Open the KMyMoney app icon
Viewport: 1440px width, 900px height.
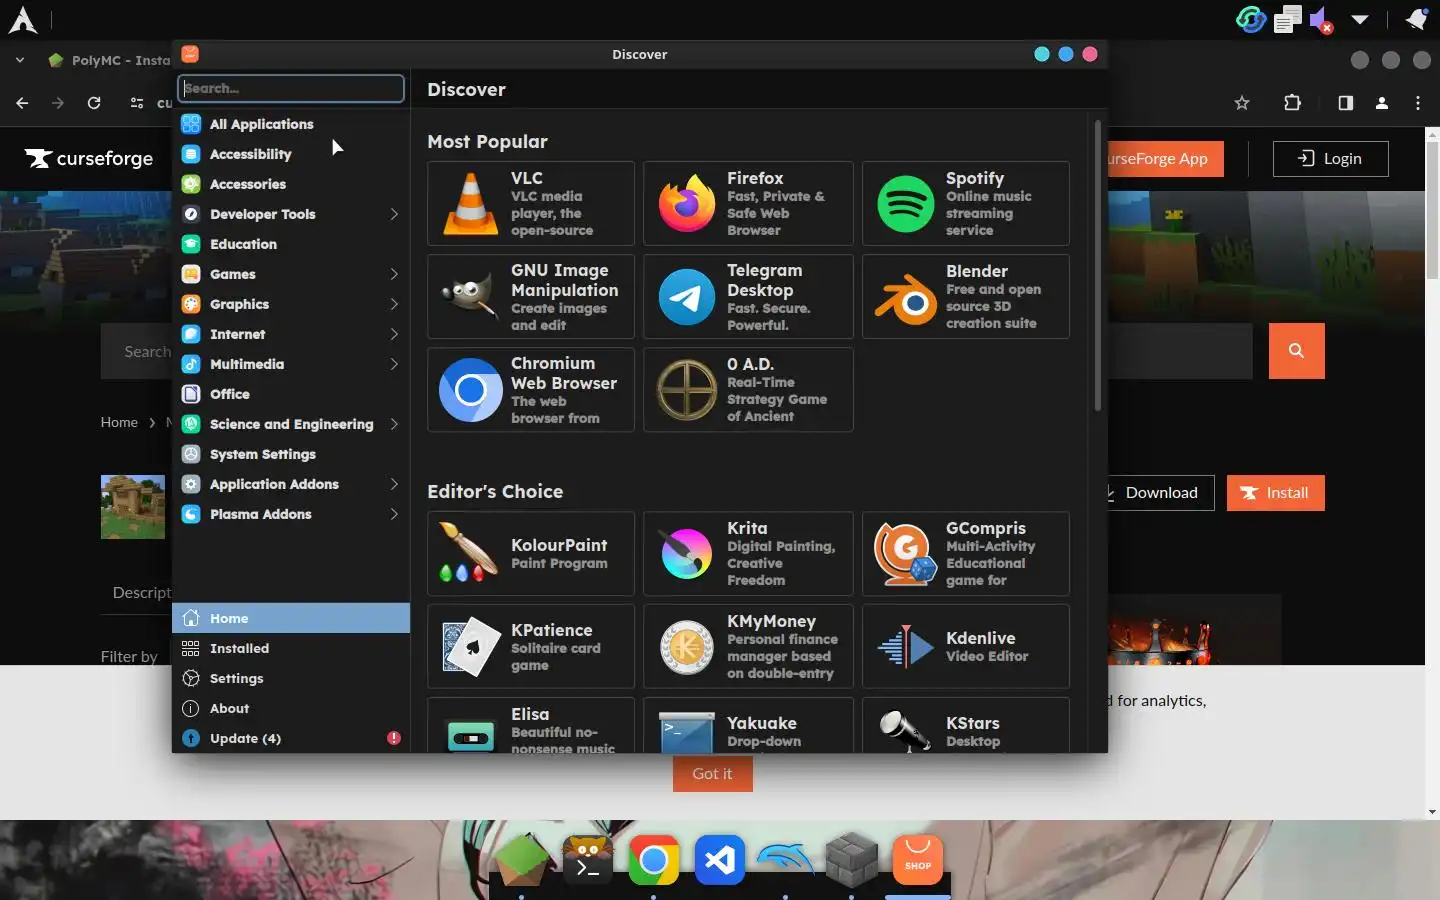687,647
